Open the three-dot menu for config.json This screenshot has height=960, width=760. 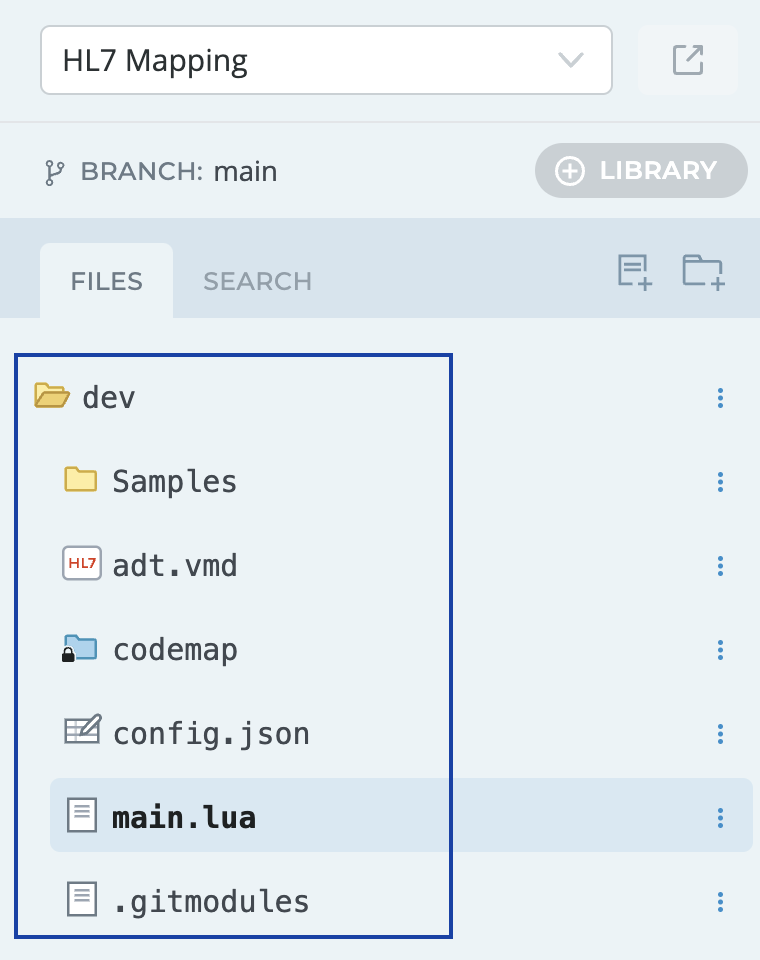(720, 734)
